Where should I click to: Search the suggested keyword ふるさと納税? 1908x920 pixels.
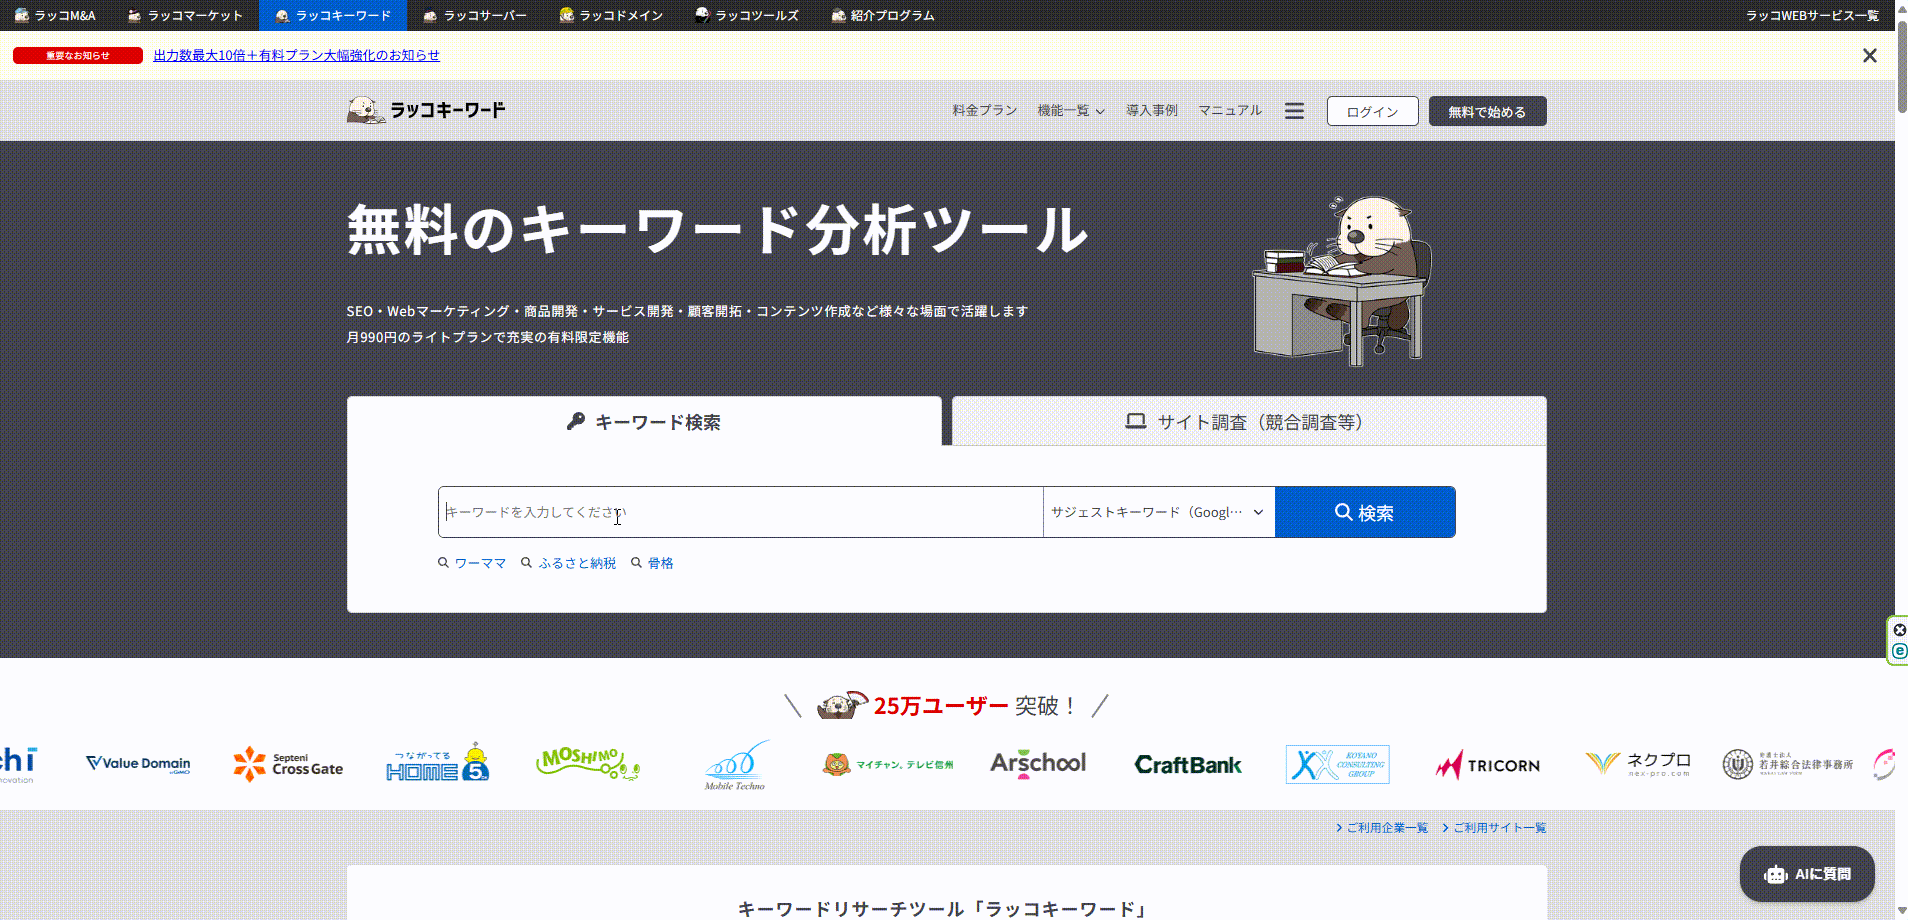coord(568,563)
